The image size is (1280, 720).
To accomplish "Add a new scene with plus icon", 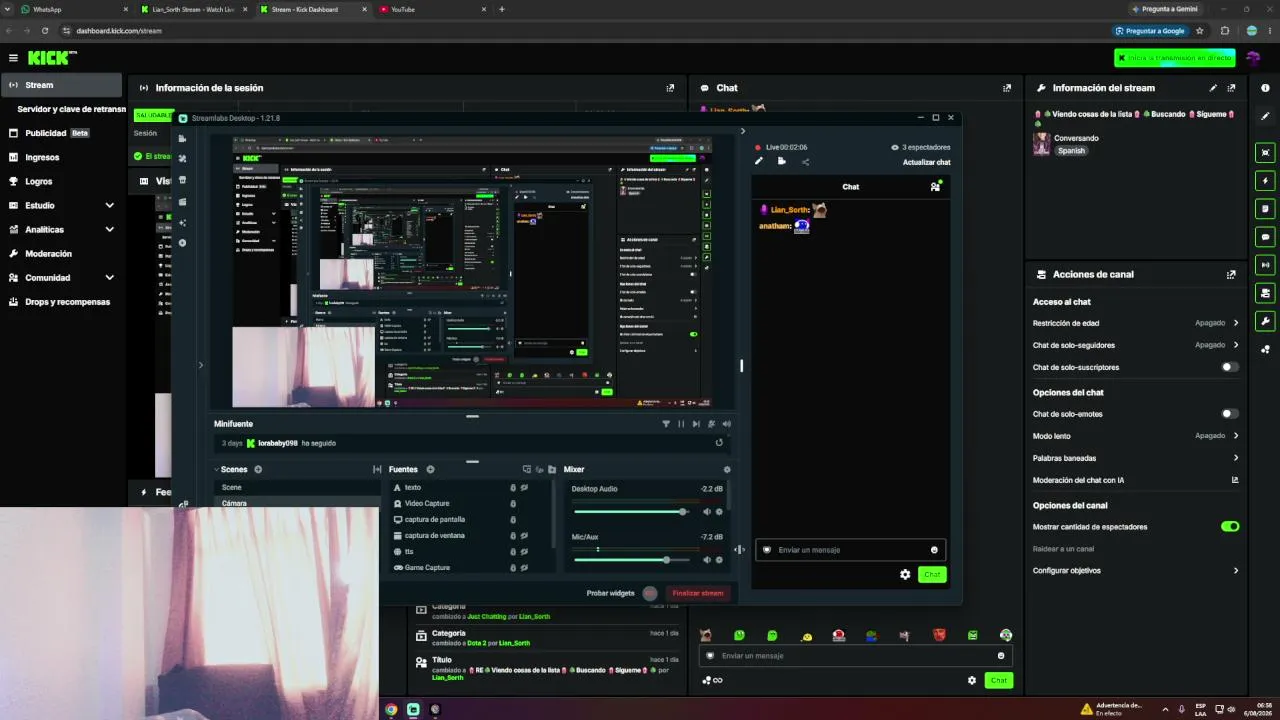I will click(258, 469).
